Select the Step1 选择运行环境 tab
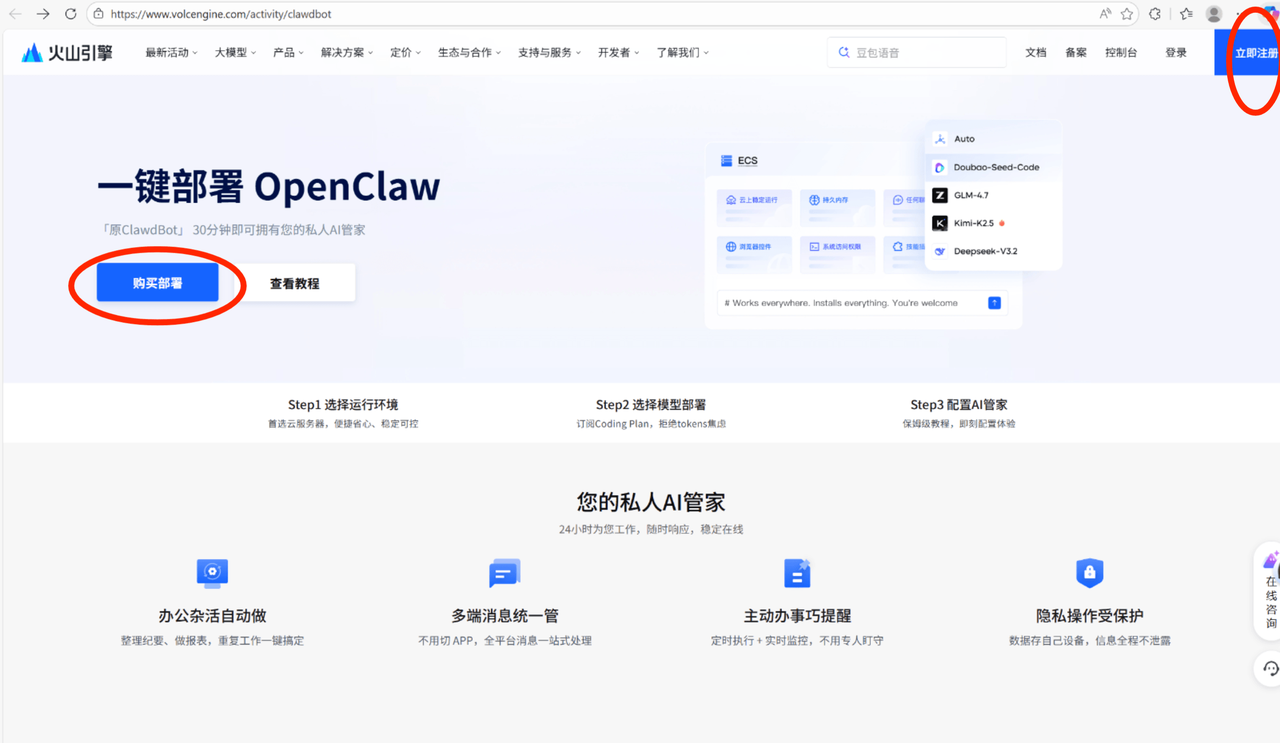 (343, 413)
